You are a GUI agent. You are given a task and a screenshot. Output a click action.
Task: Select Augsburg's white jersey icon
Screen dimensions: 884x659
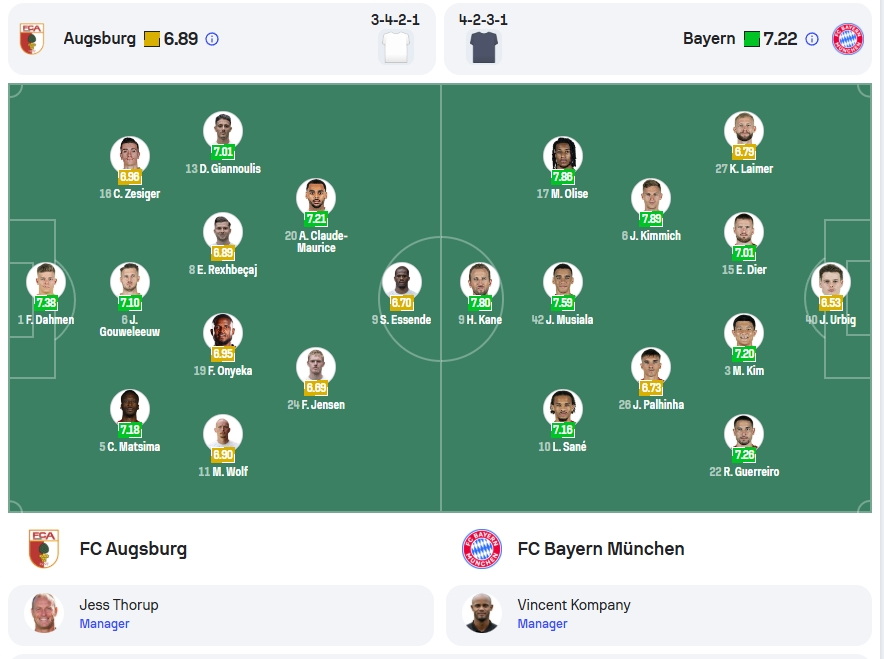[396, 47]
